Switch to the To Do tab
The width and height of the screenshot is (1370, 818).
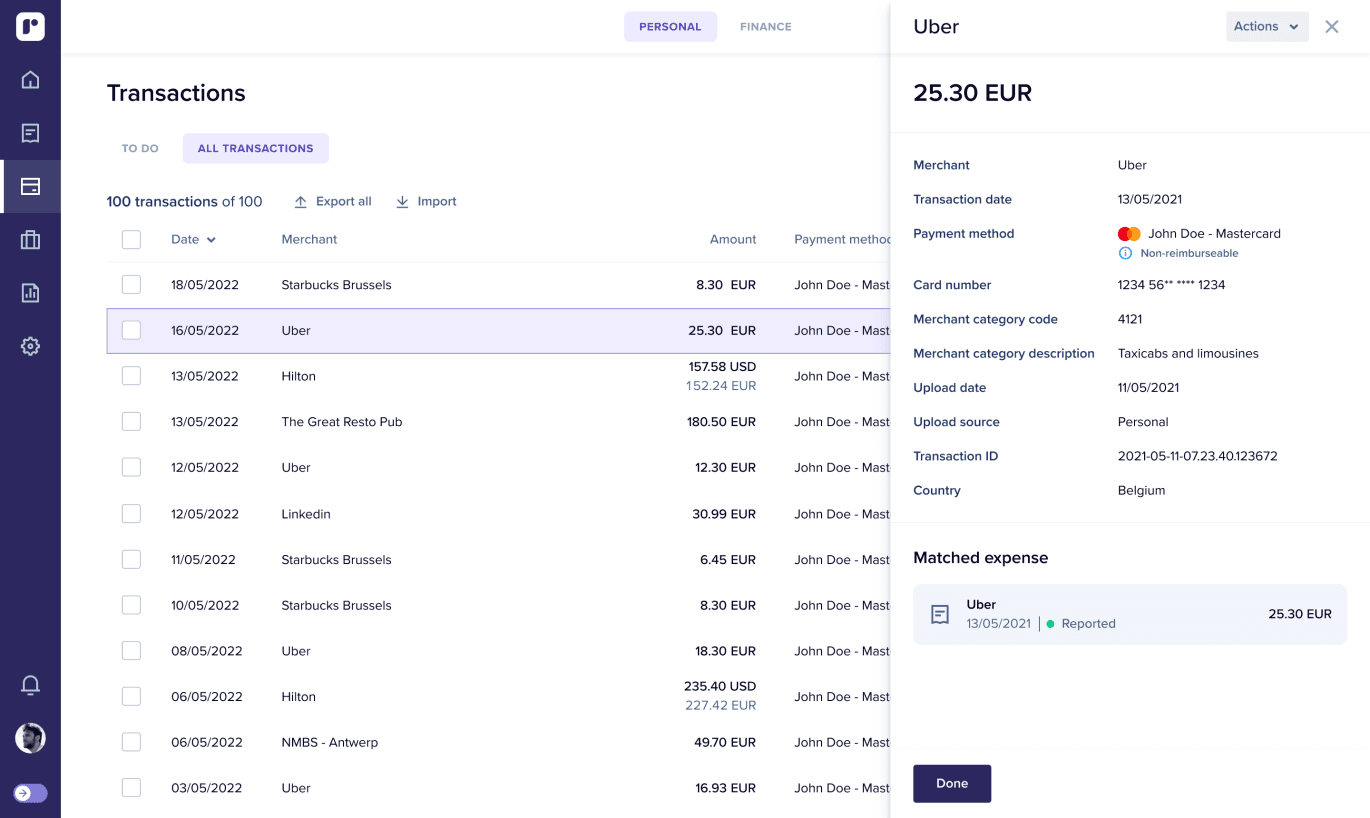point(140,148)
